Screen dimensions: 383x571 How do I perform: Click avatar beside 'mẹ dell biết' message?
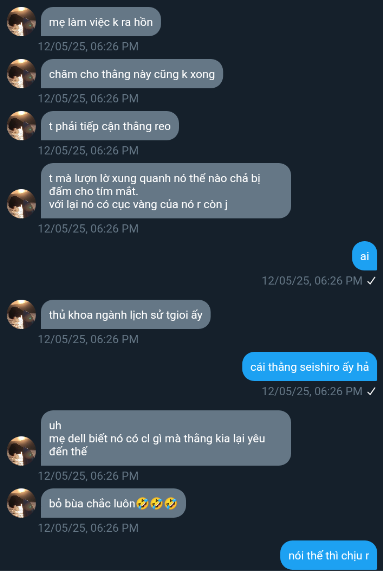(x=21, y=451)
